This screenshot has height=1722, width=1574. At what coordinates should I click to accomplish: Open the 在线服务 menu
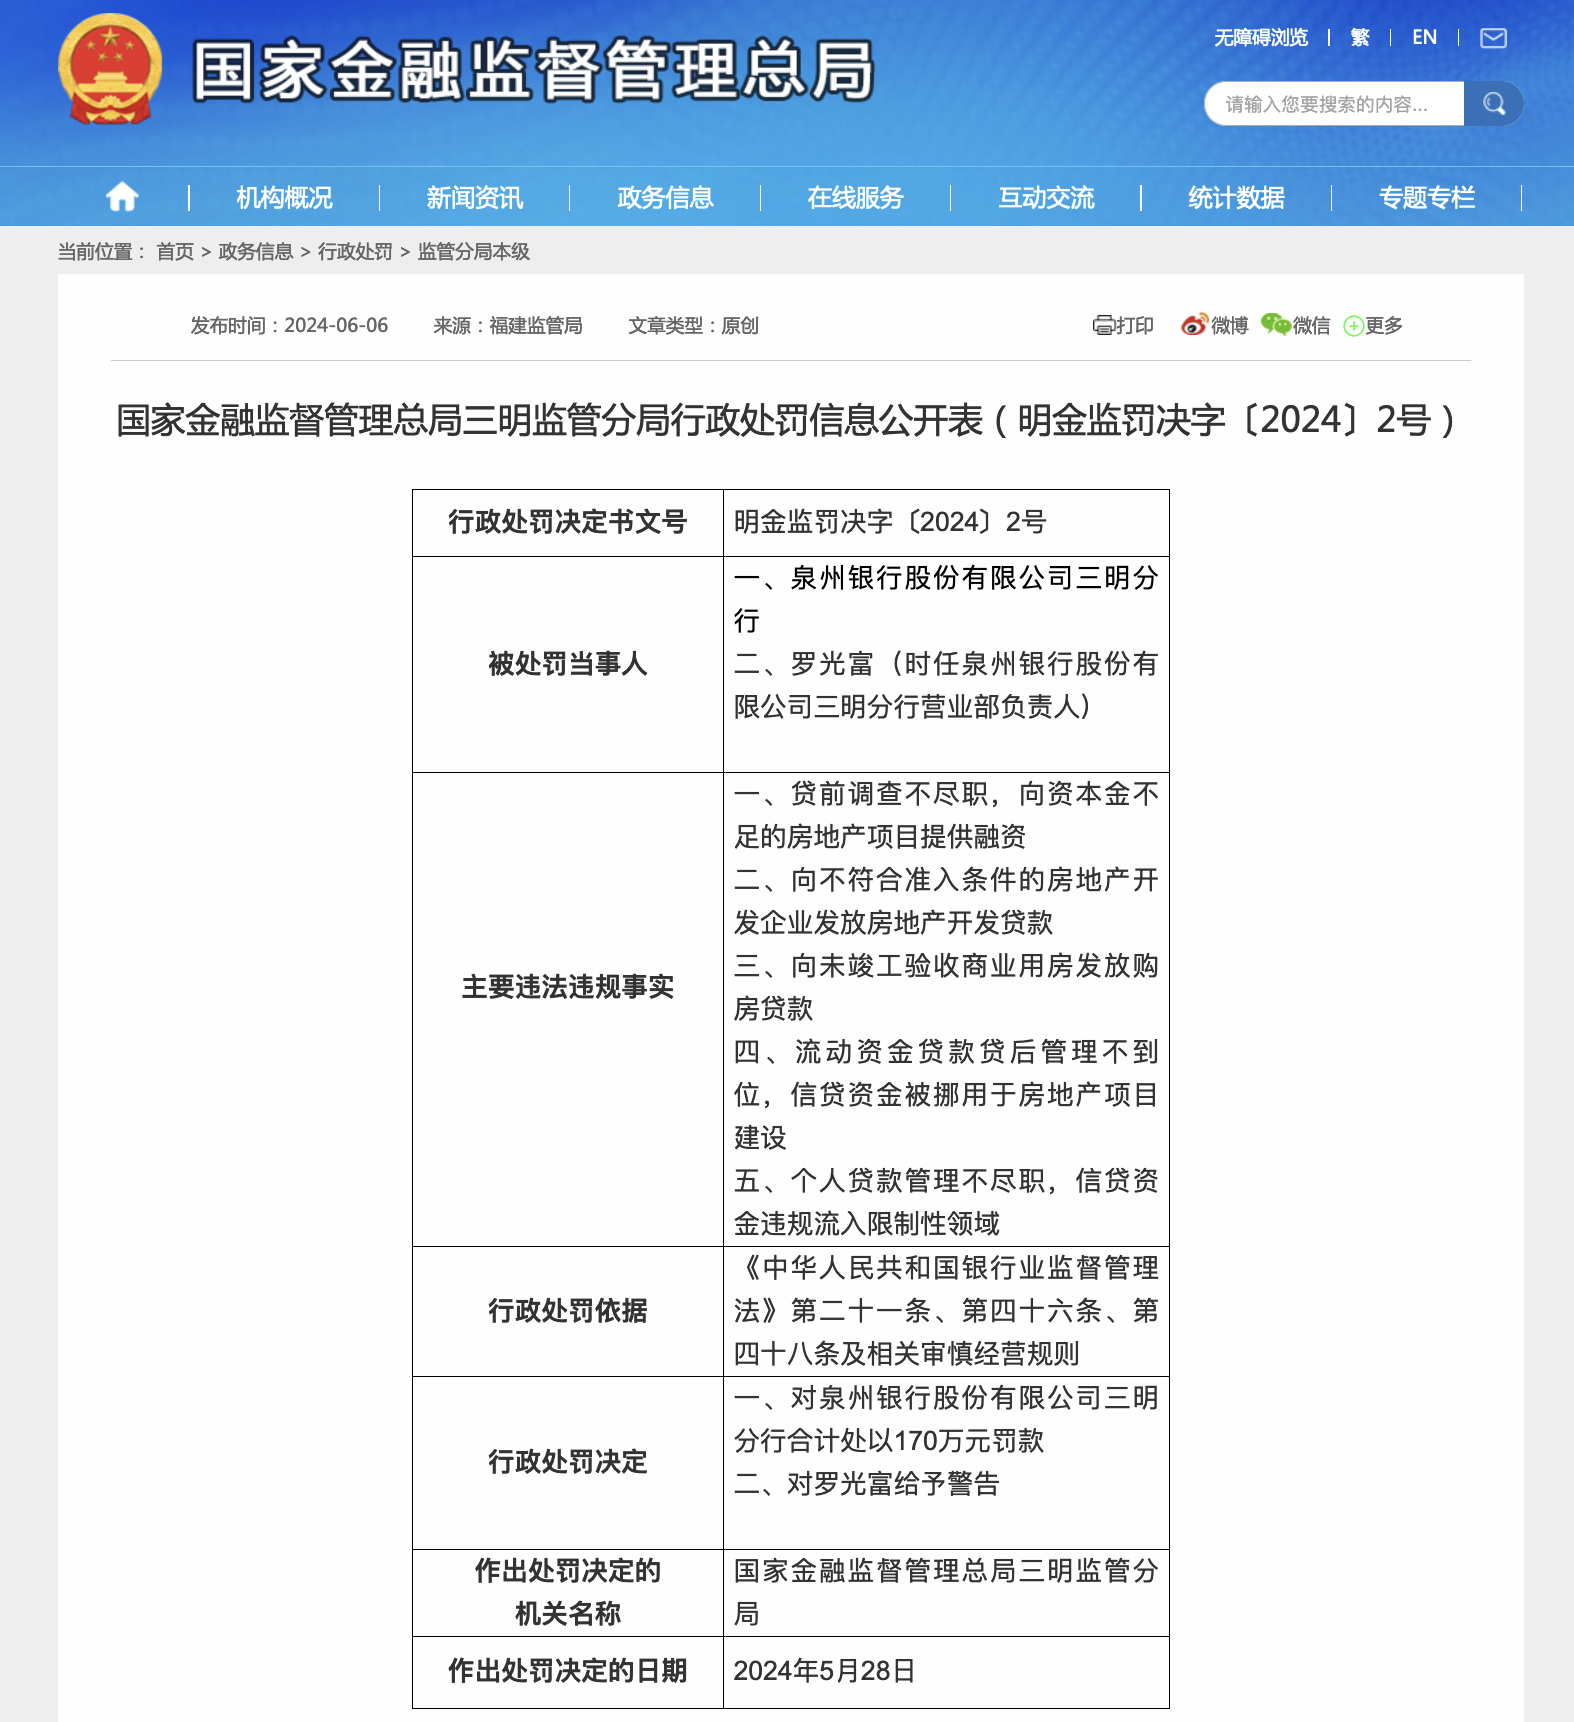(x=855, y=198)
